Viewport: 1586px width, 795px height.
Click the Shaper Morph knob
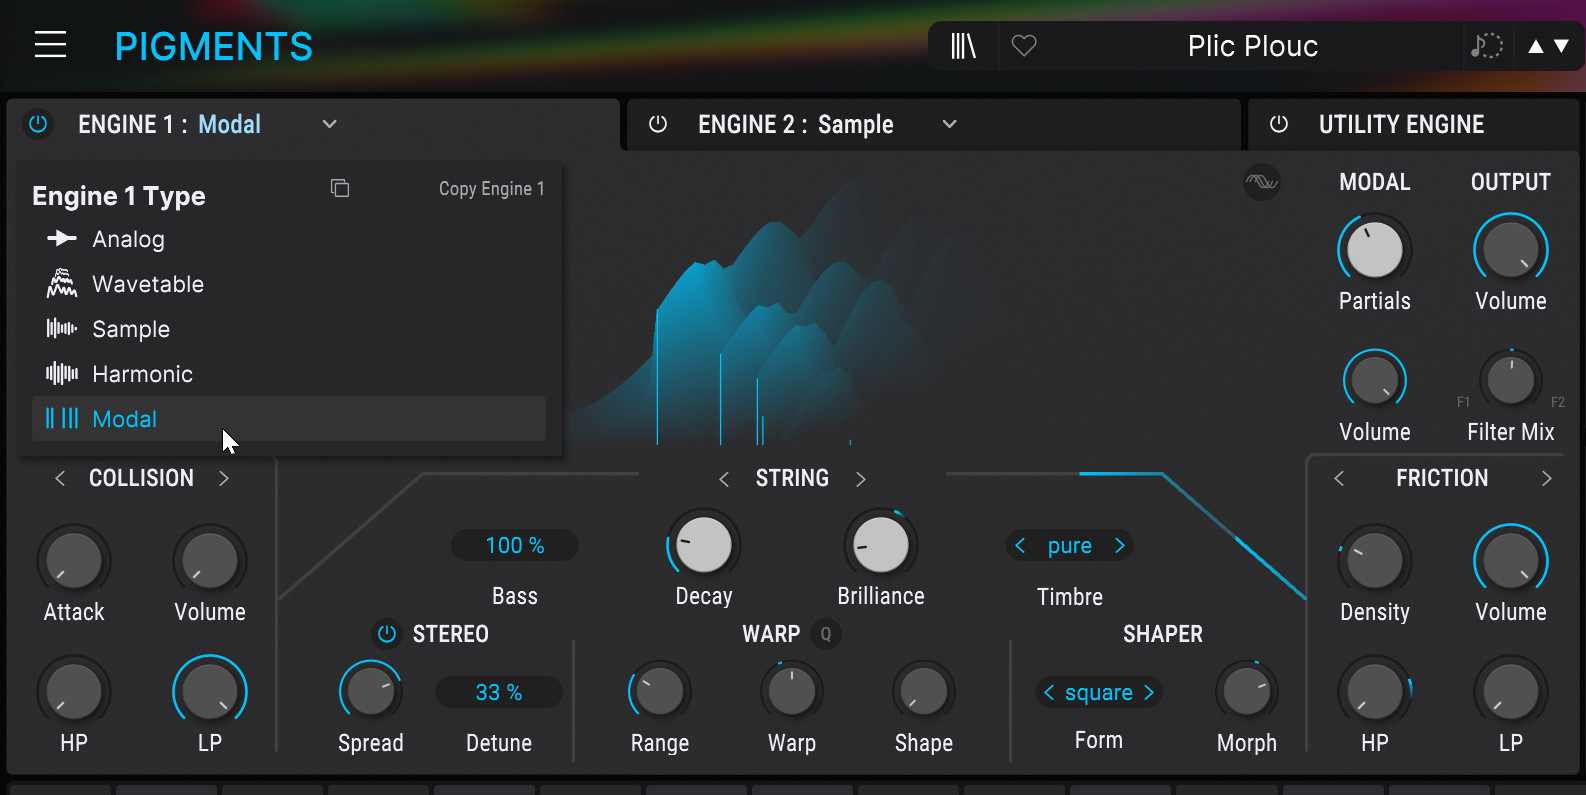(x=1247, y=692)
